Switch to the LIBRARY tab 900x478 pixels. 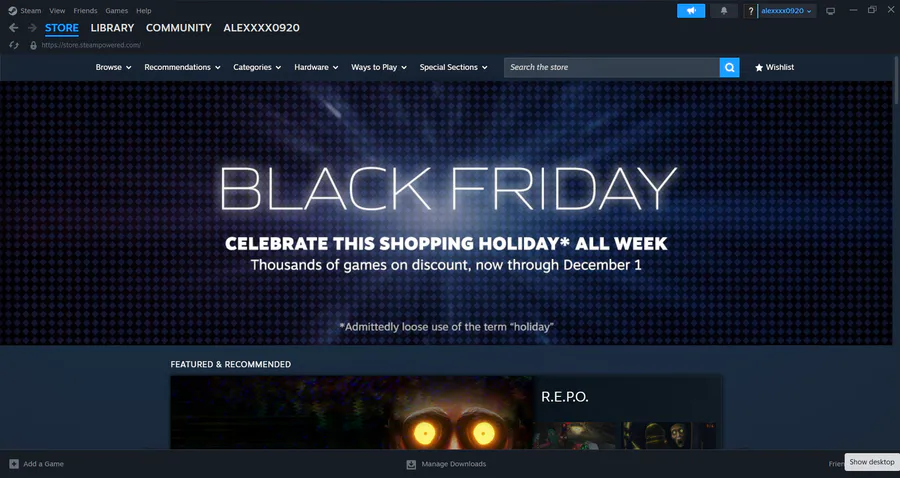tap(112, 28)
